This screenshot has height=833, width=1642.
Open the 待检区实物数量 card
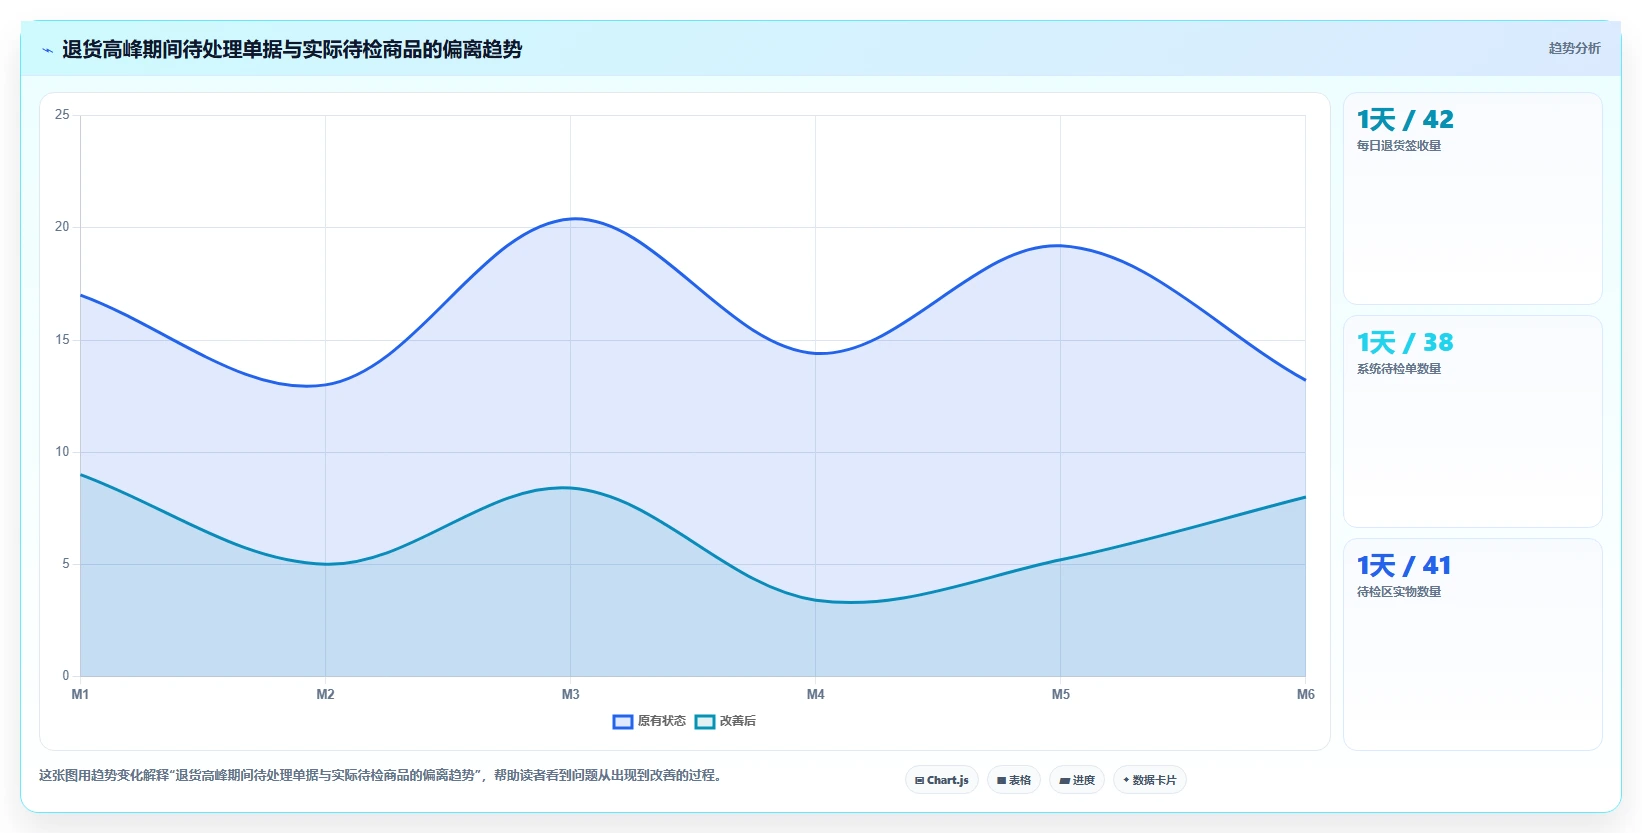(1473, 645)
